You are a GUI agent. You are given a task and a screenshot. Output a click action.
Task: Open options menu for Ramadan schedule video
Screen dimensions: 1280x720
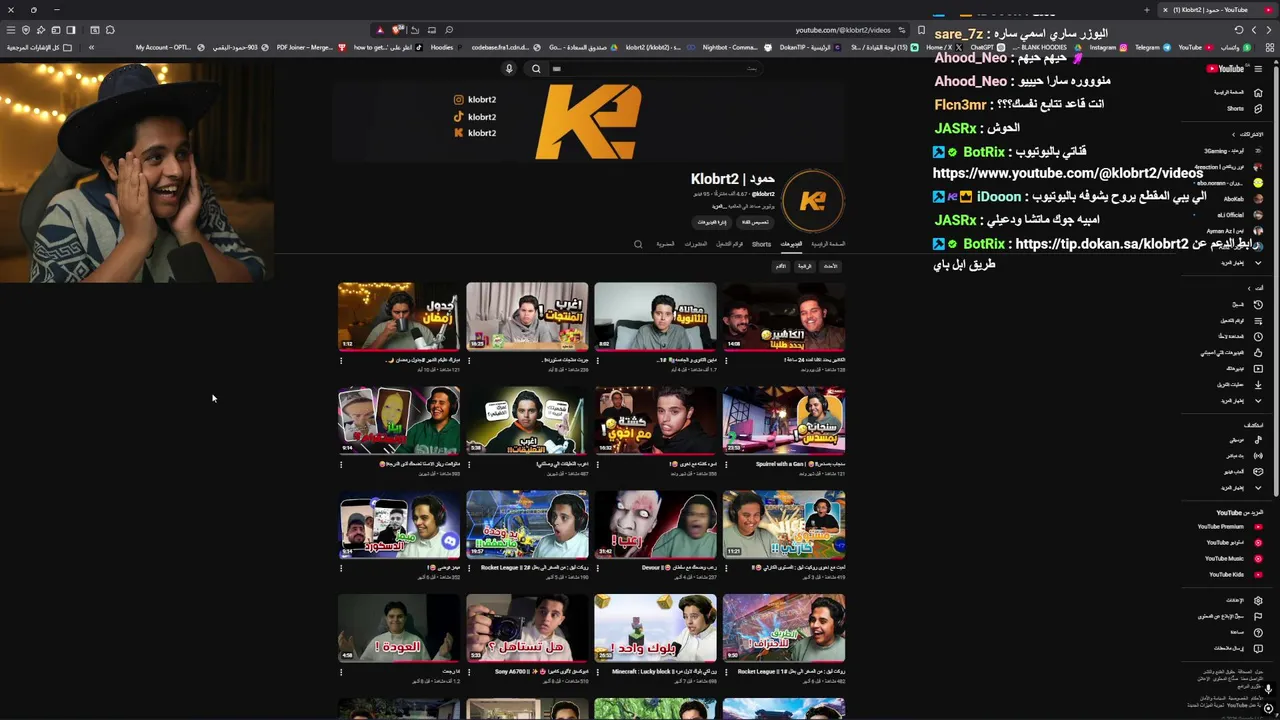[341, 359]
